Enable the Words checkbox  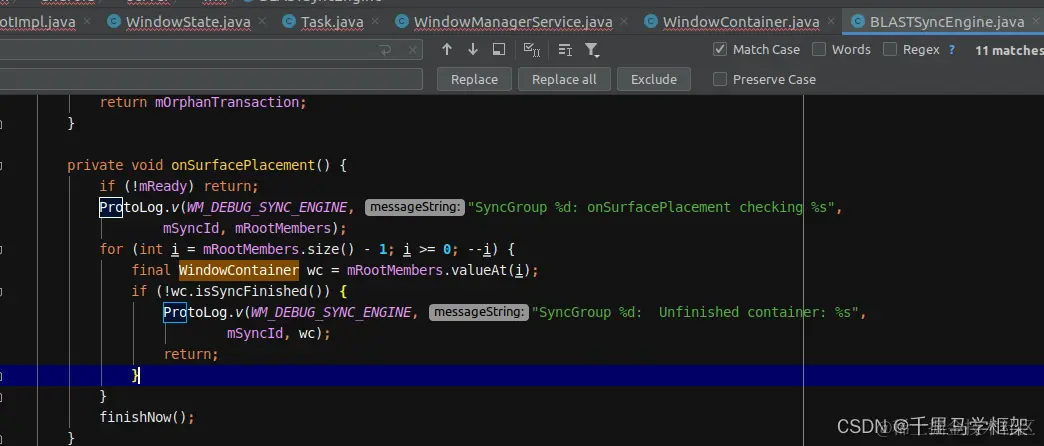[x=819, y=49]
